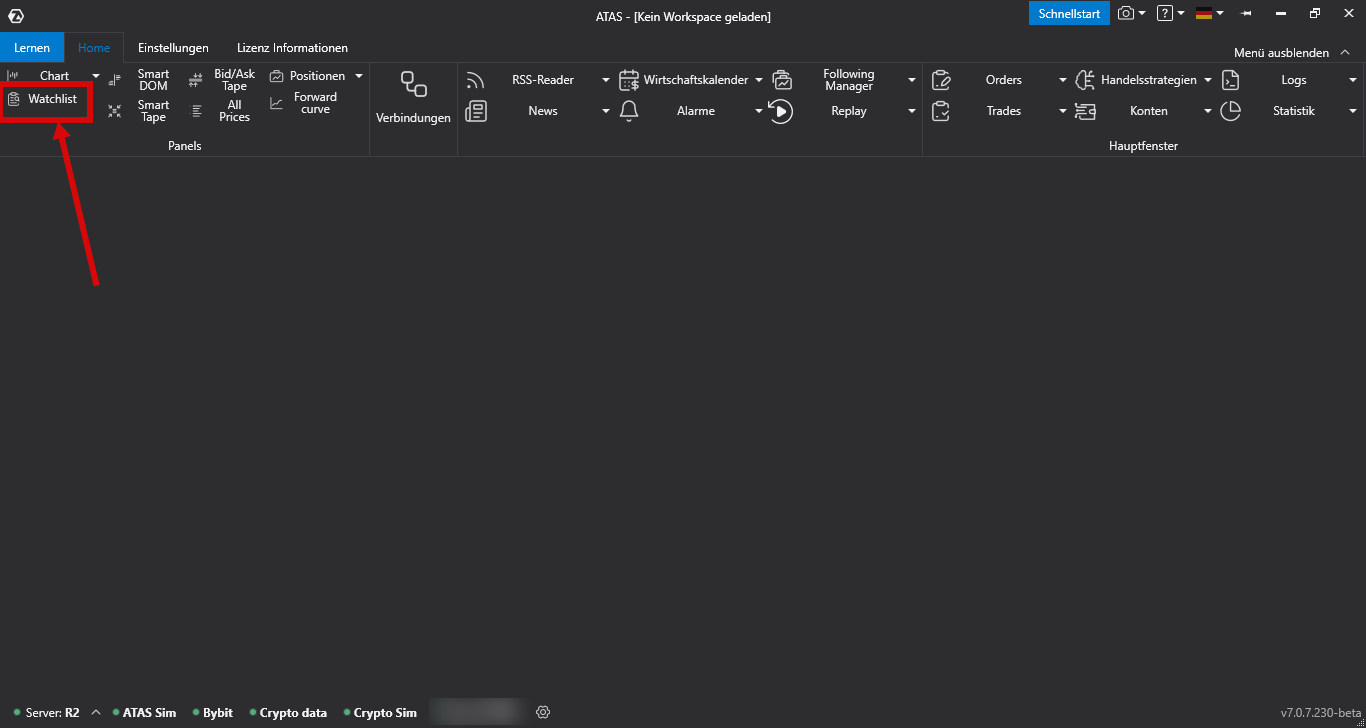Image resolution: width=1366 pixels, height=728 pixels.
Task: Expand the Statistik dropdown arrow
Action: click(x=1353, y=111)
